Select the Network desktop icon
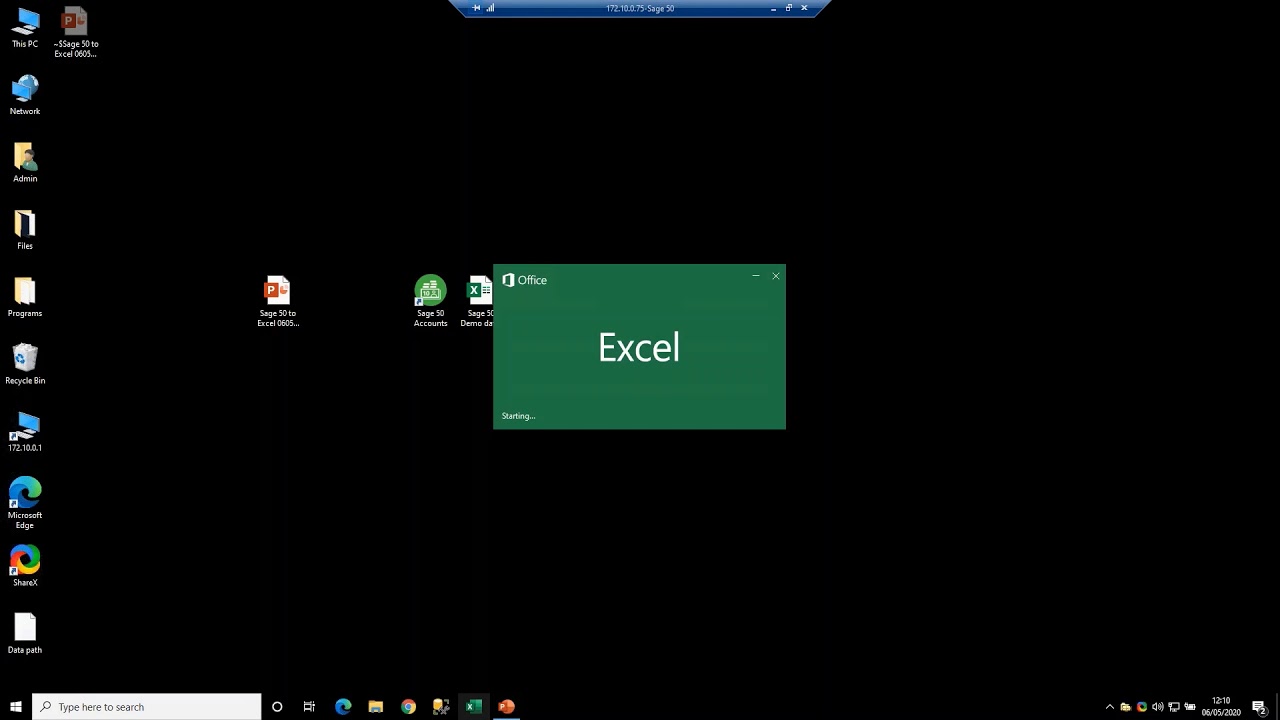1280x720 pixels. pos(25,95)
